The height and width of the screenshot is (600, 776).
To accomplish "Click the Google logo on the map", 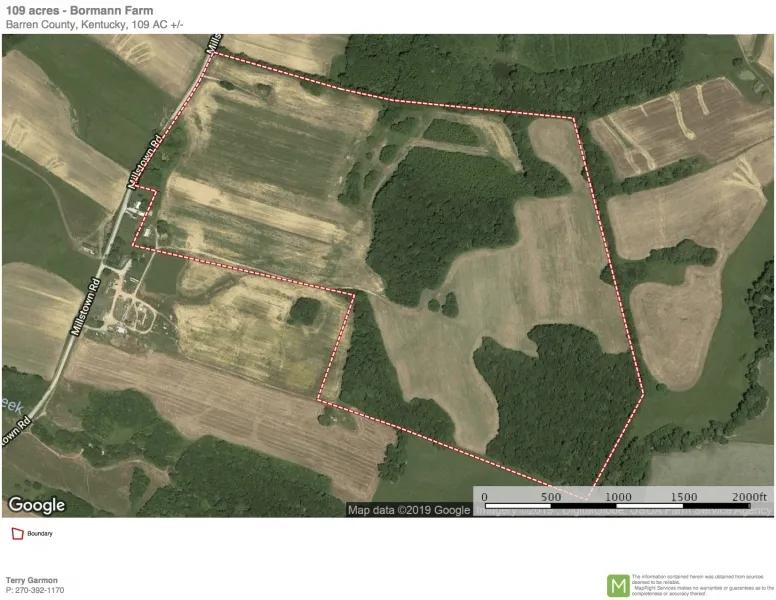I will 37,505.
